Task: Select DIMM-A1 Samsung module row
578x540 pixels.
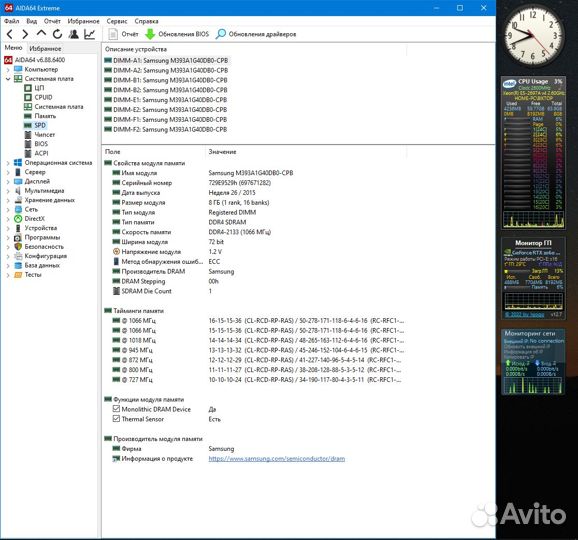Action: [166, 60]
